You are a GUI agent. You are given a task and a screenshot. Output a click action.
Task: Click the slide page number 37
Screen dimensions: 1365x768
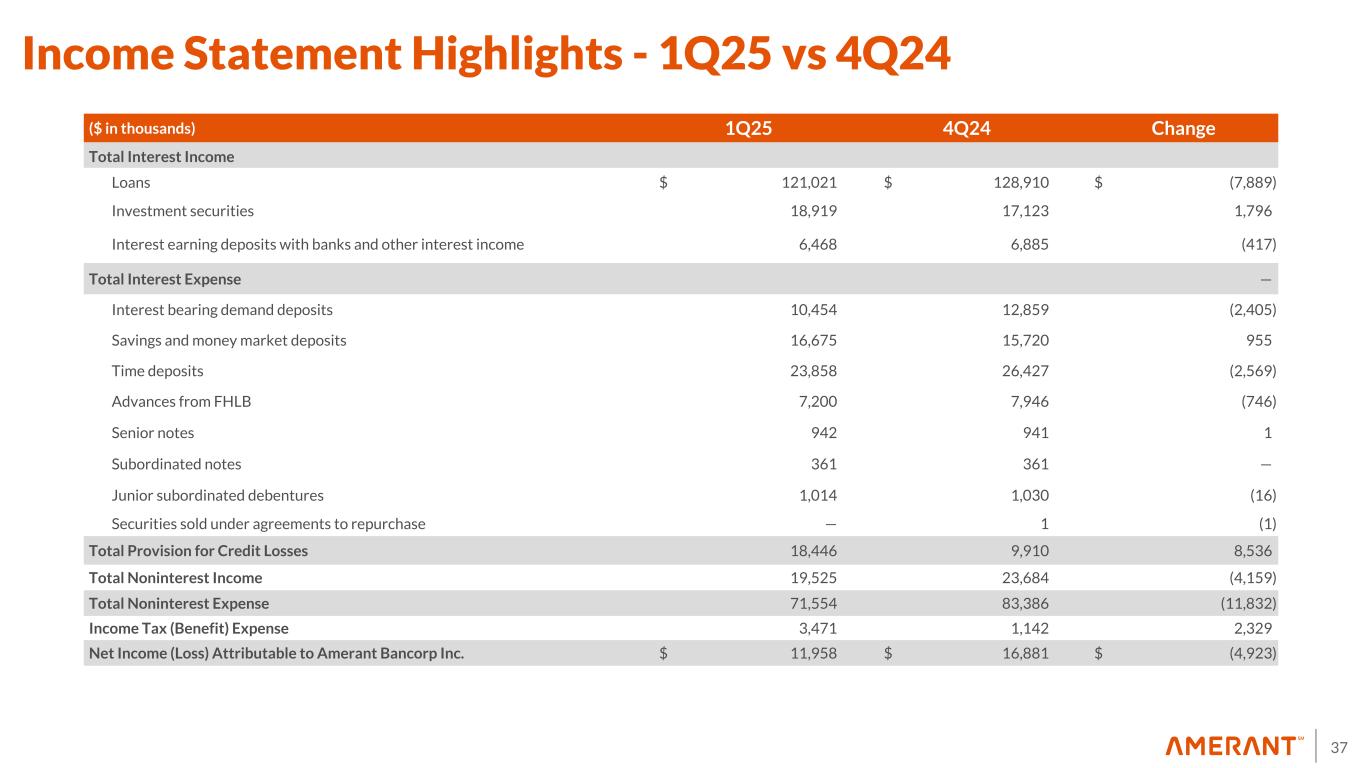coord(1339,747)
